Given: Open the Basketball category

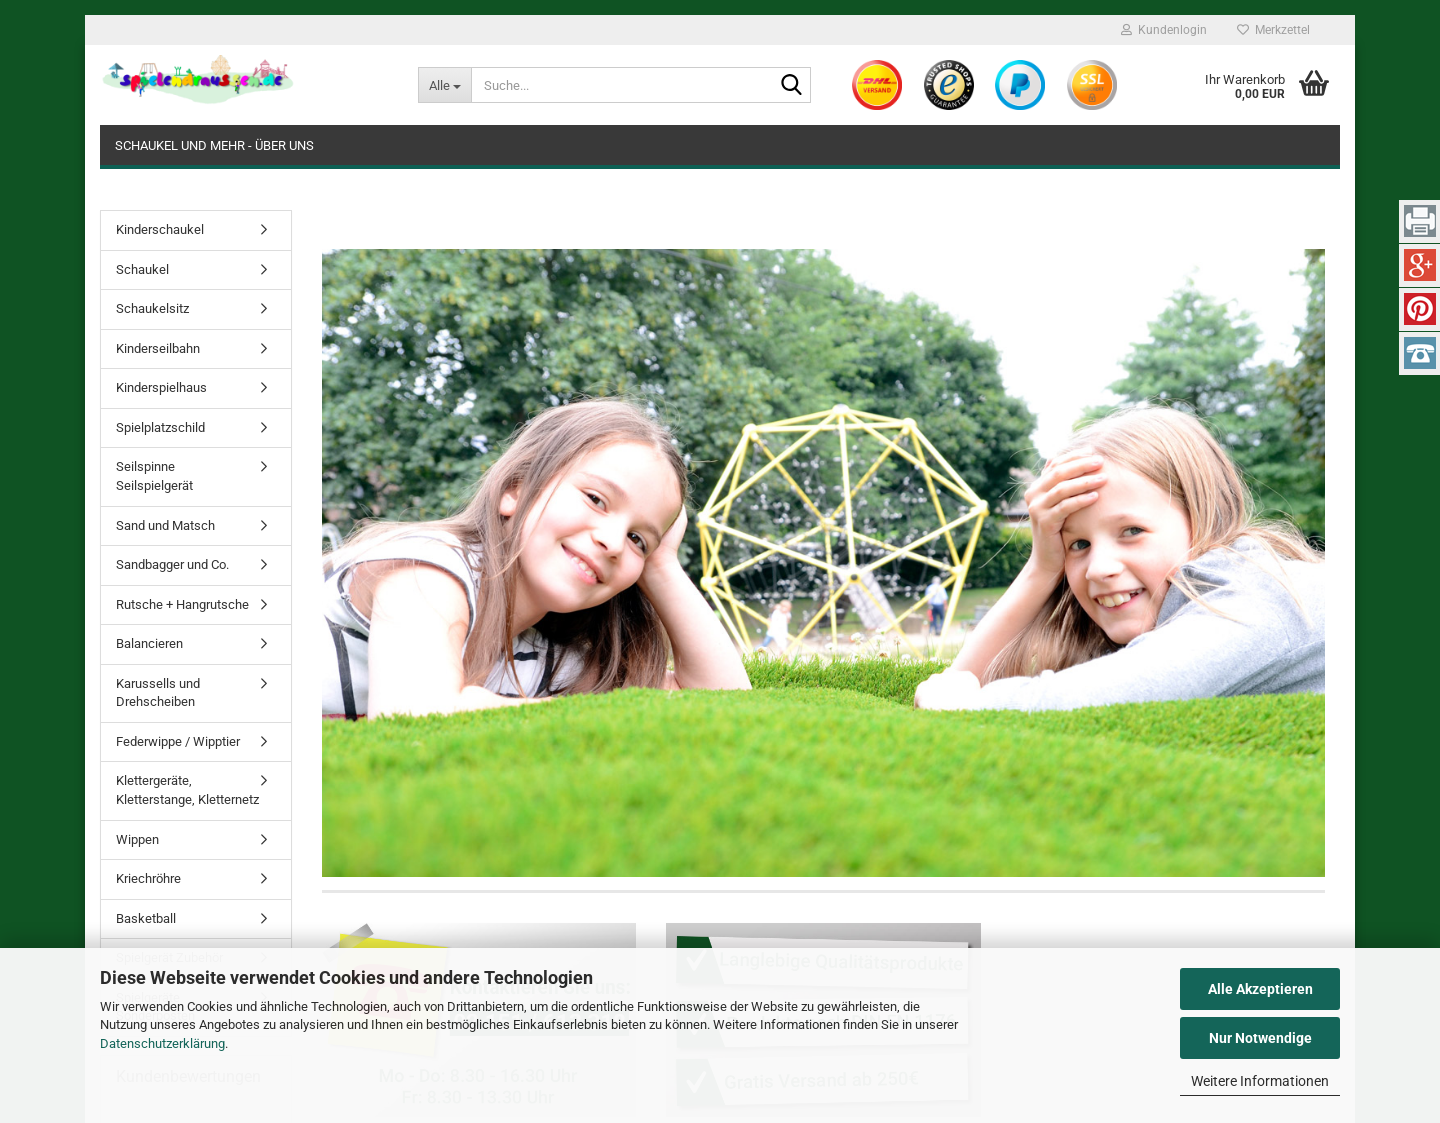Looking at the screenshot, I should [196, 919].
